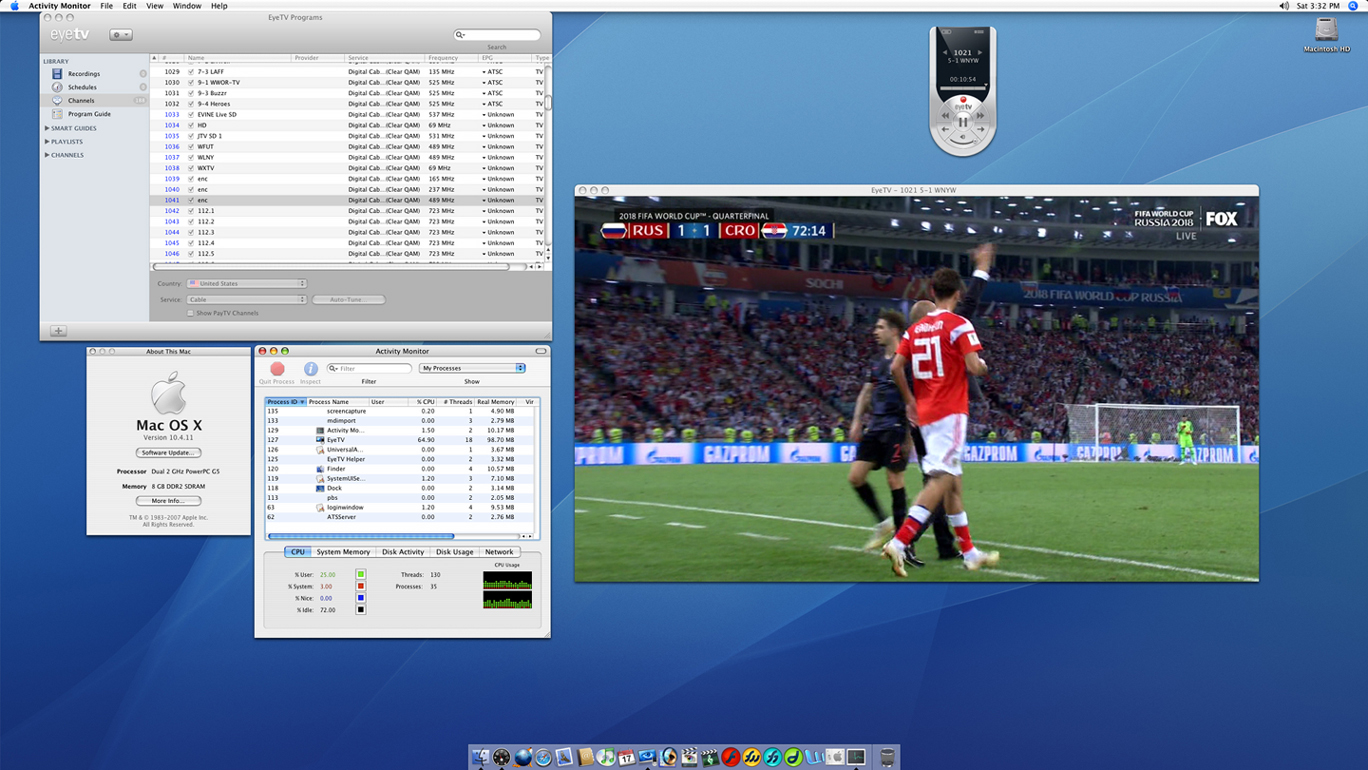The image size is (1368, 770).
Task: Click the mute speaker on EyeTV remote
Action: click(963, 137)
